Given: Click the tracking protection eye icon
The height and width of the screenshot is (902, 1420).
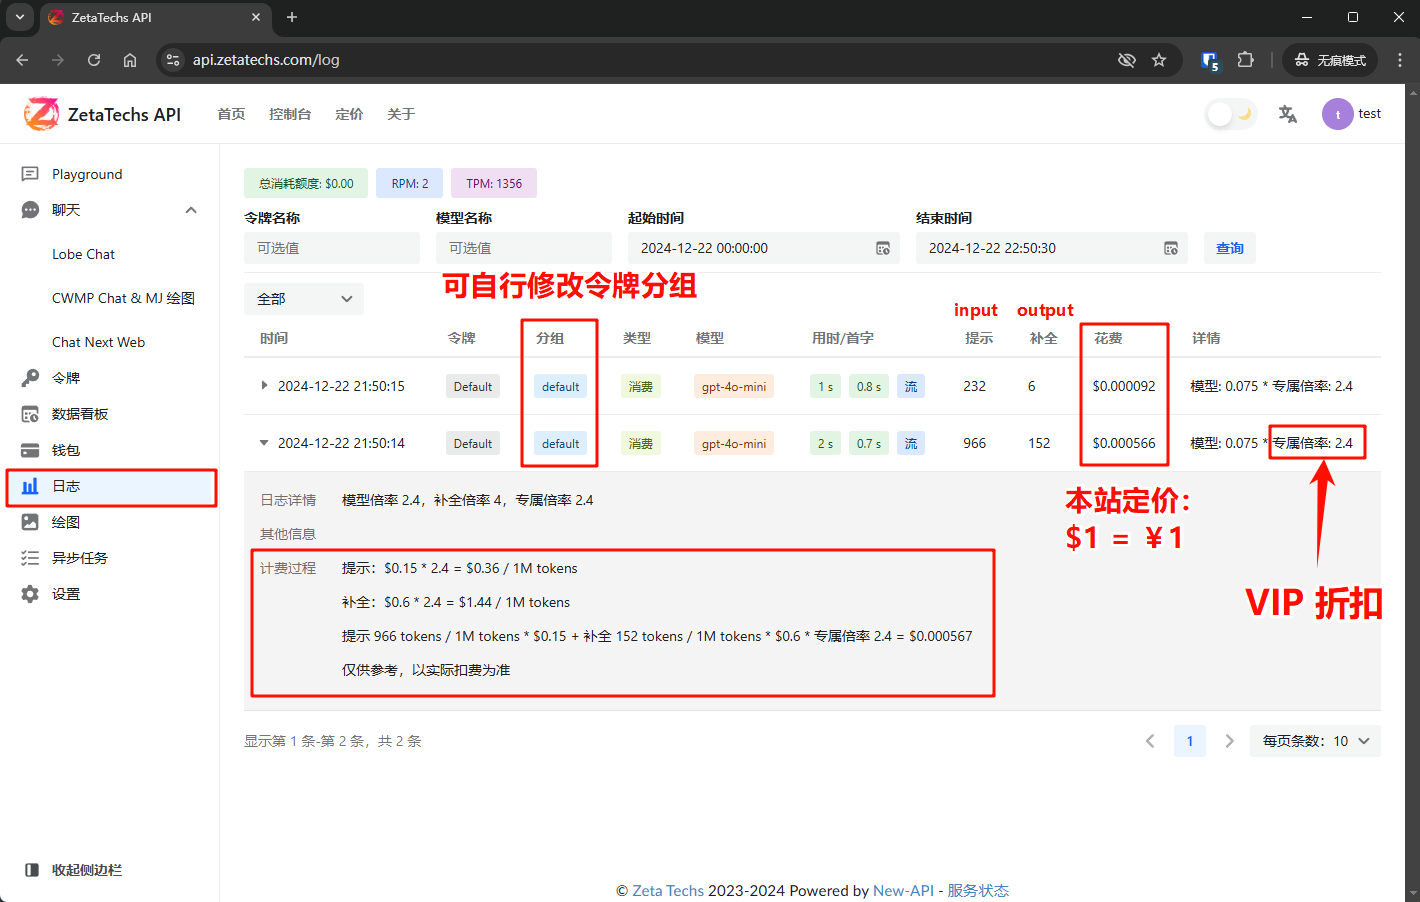Looking at the screenshot, I should [x=1127, y=60].
